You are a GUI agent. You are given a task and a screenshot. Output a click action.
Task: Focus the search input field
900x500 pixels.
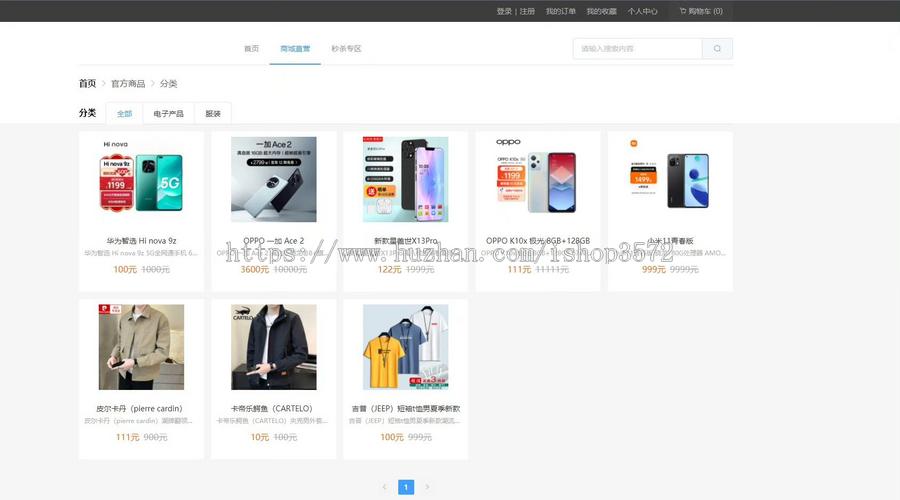click(637, 49)
